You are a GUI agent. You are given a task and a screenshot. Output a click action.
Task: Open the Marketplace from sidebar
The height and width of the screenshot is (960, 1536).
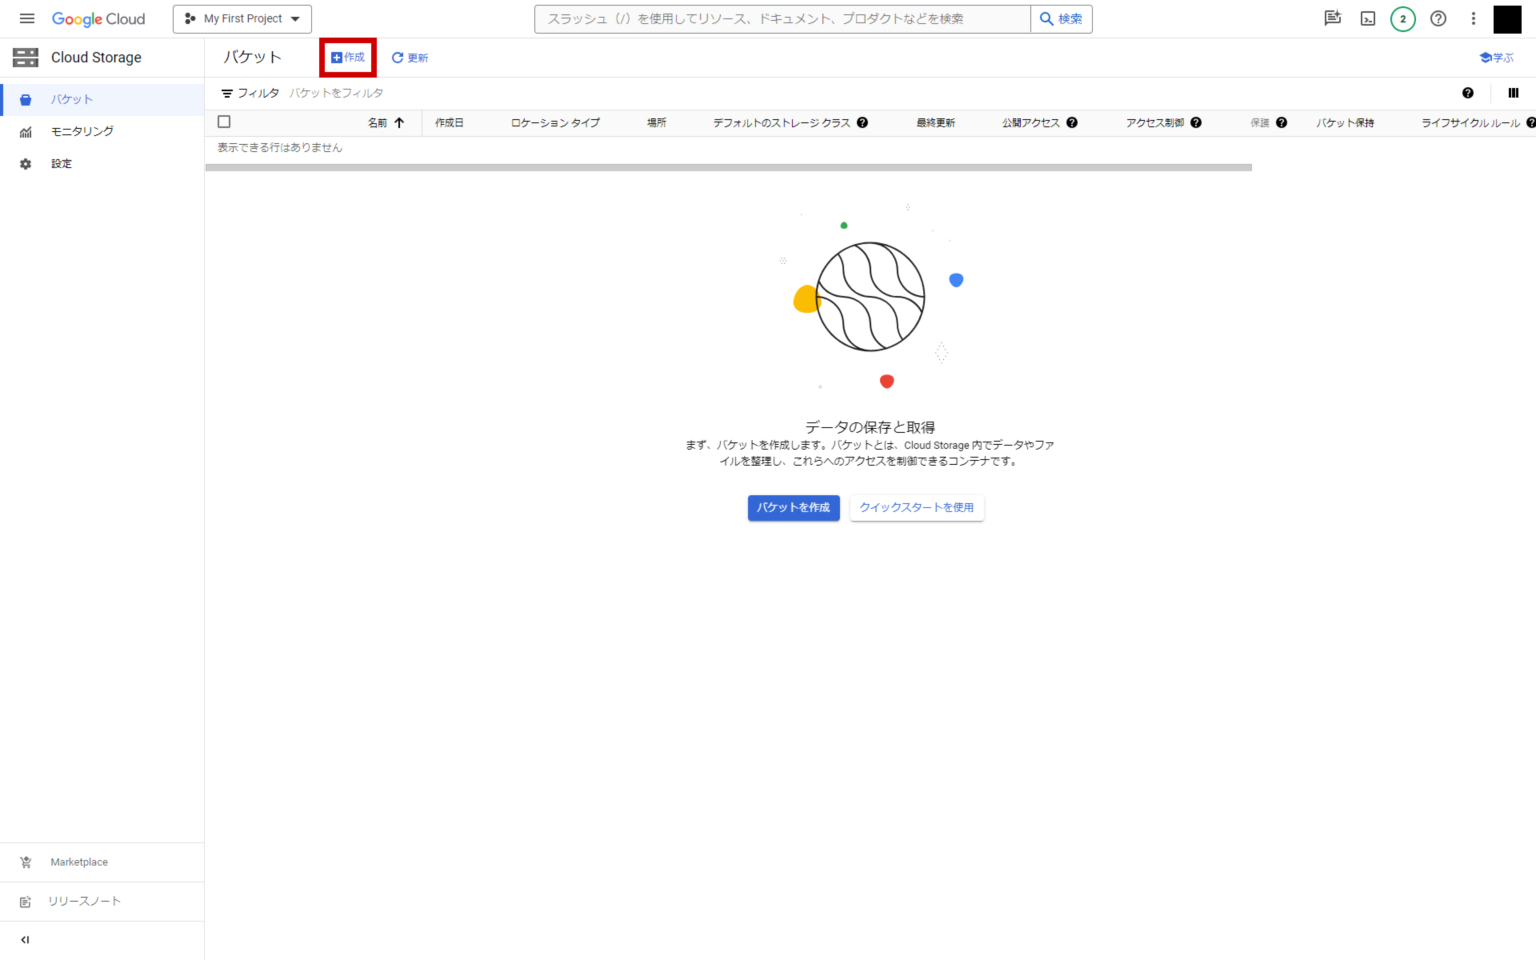(x=78, y=861)
